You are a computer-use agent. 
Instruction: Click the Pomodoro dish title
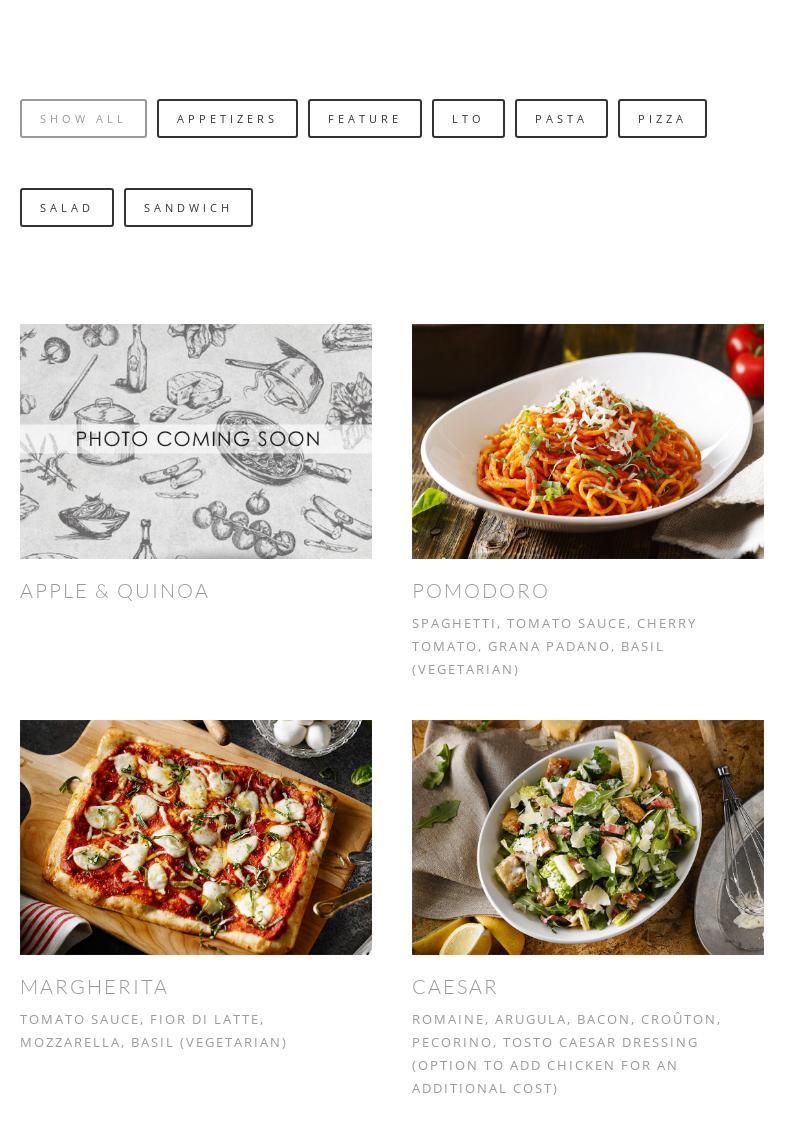point(480,592)
